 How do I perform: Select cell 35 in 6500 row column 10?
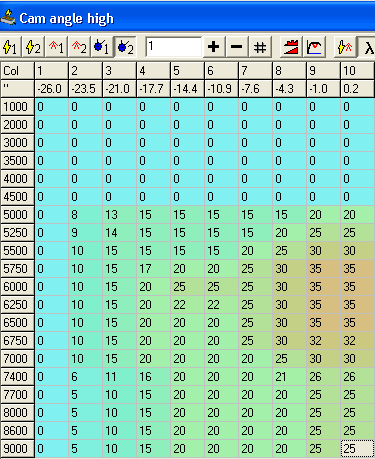click(x=357, y=323)
